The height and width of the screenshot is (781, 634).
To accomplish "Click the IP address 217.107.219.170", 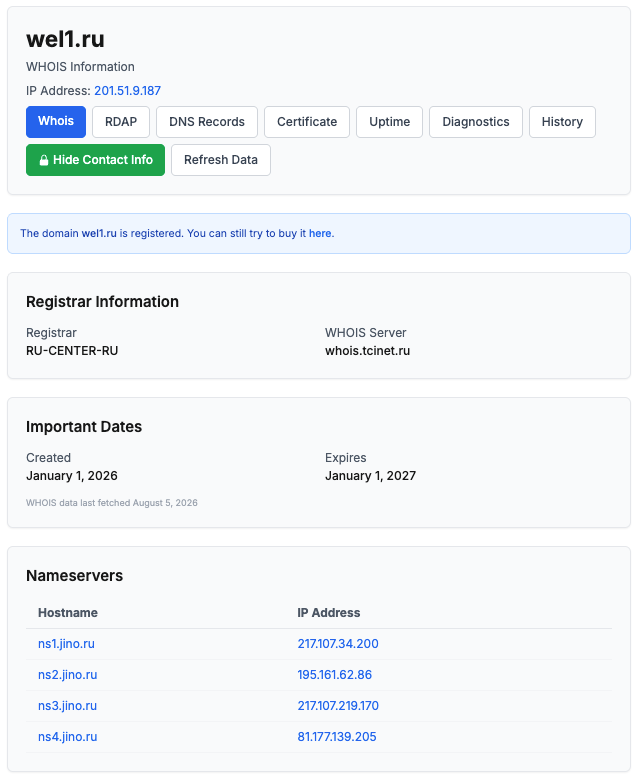I will tap(338, 705).
